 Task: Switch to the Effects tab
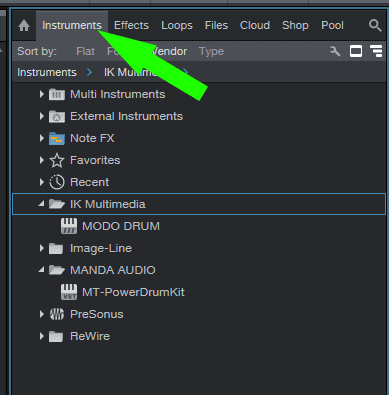[x=131, y=25]
